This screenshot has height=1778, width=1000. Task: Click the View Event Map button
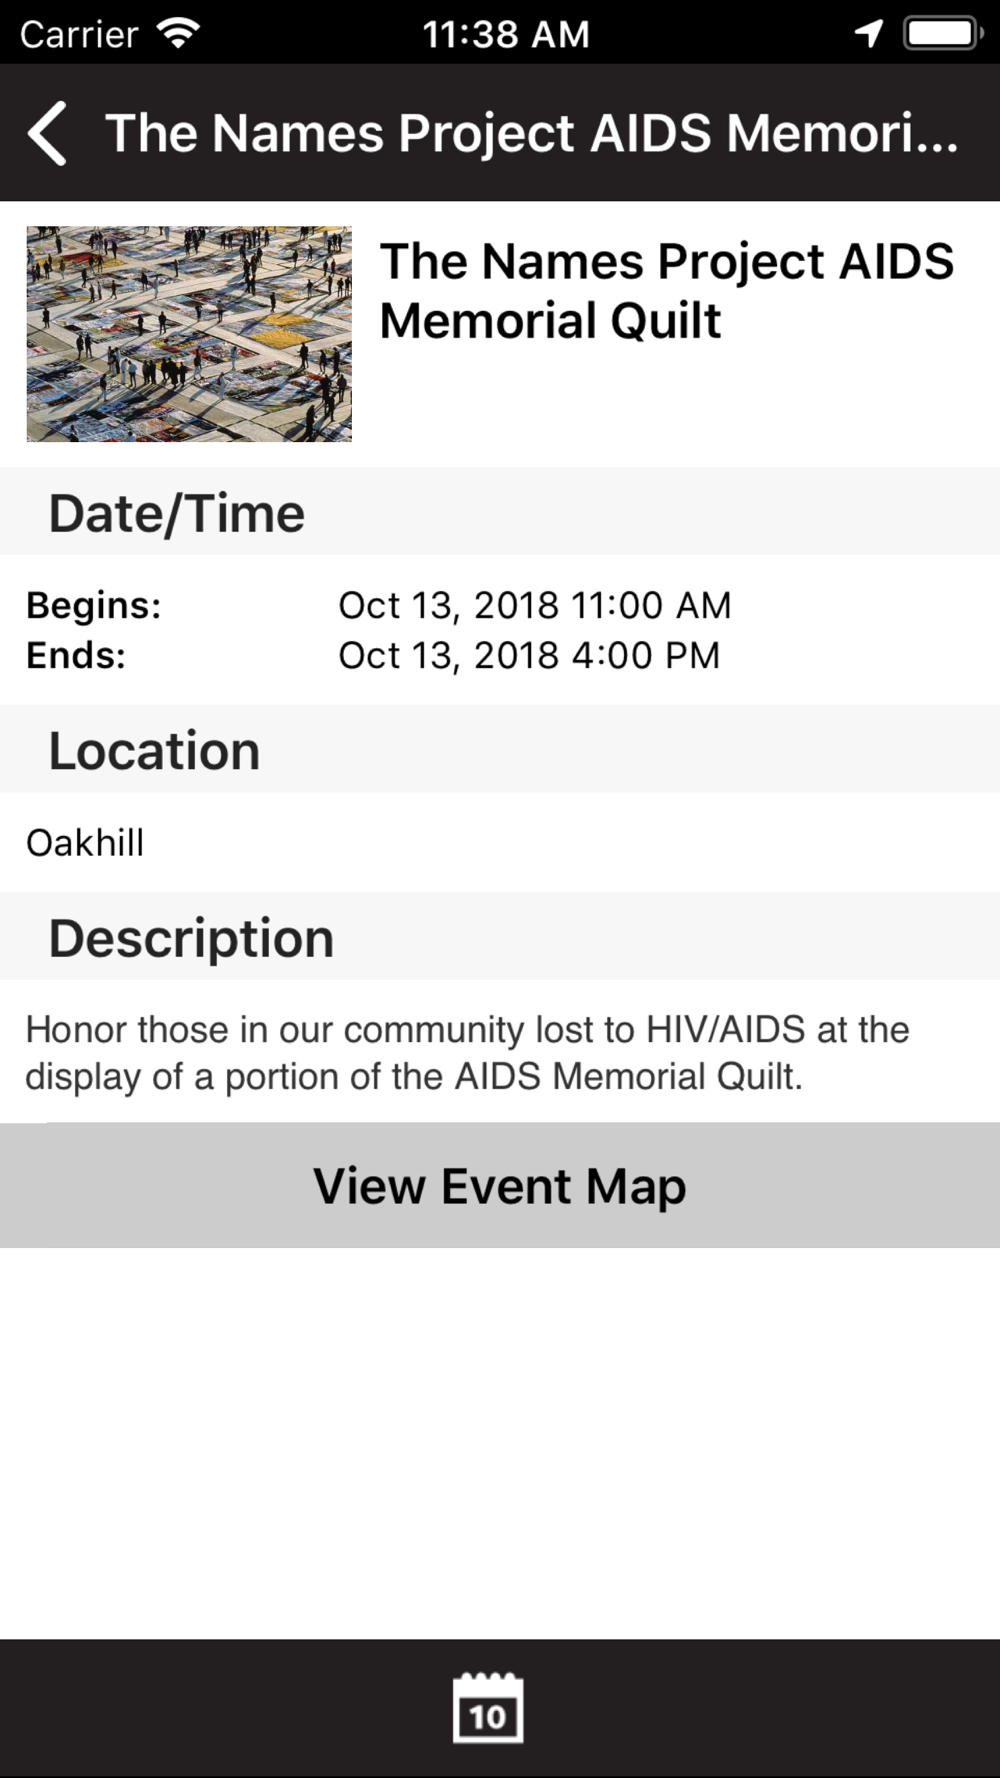click(x=500, y=1185)
